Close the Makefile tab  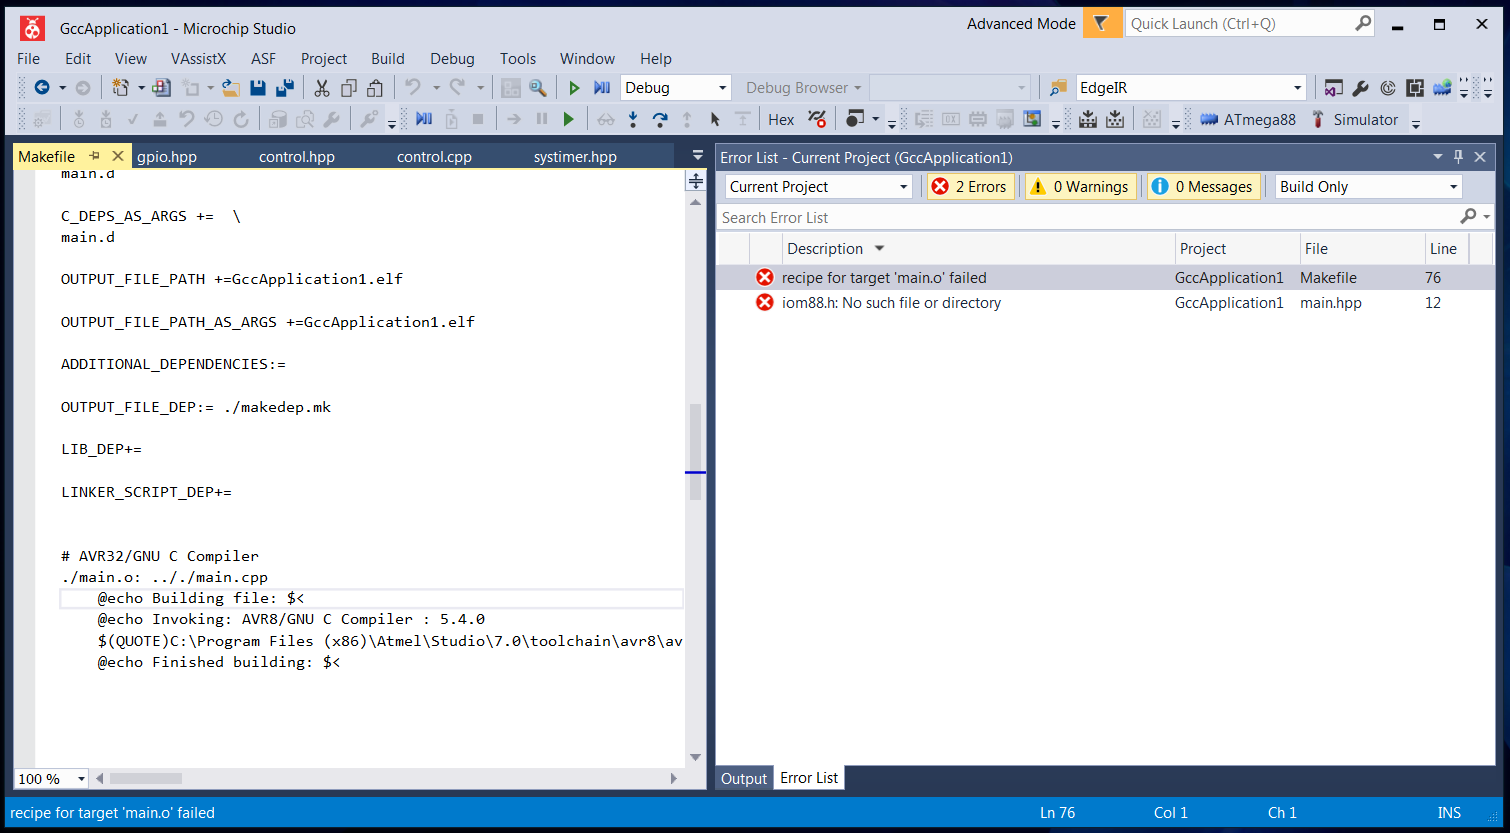pyautogui.click(x=117, y=156)
